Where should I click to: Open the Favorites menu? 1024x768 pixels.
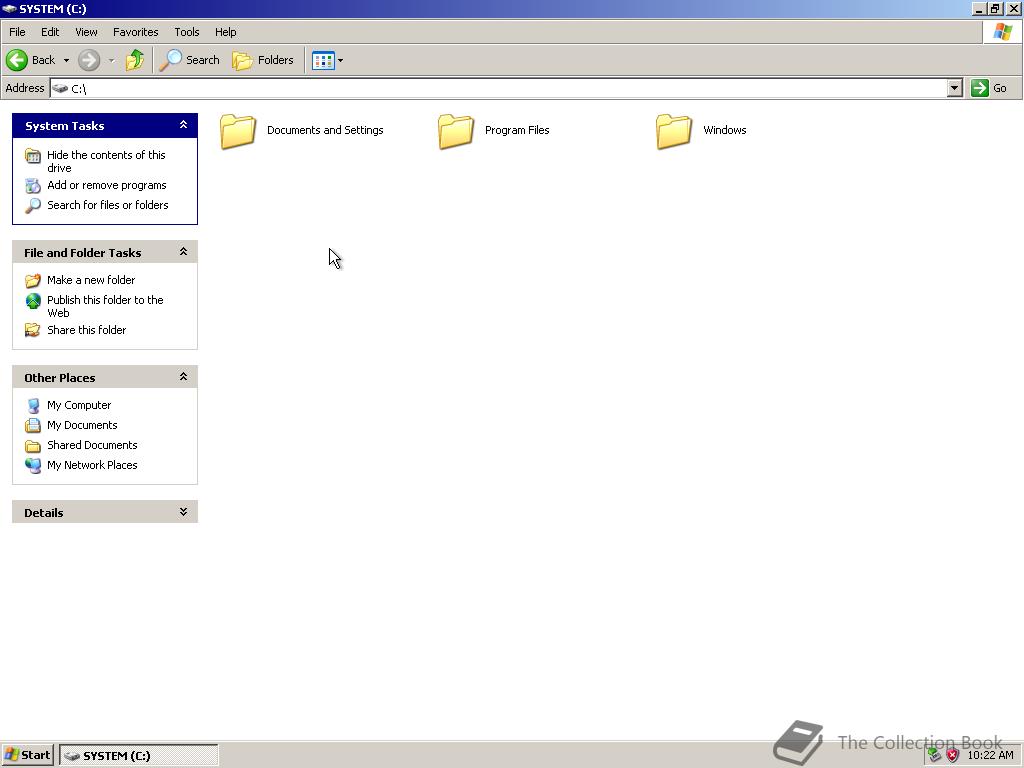point(136,32)
